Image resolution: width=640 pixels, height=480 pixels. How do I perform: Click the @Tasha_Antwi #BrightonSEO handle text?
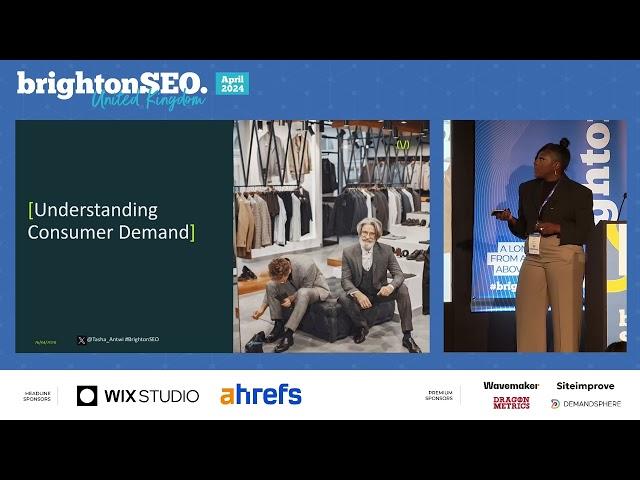(x=124, y=340)
